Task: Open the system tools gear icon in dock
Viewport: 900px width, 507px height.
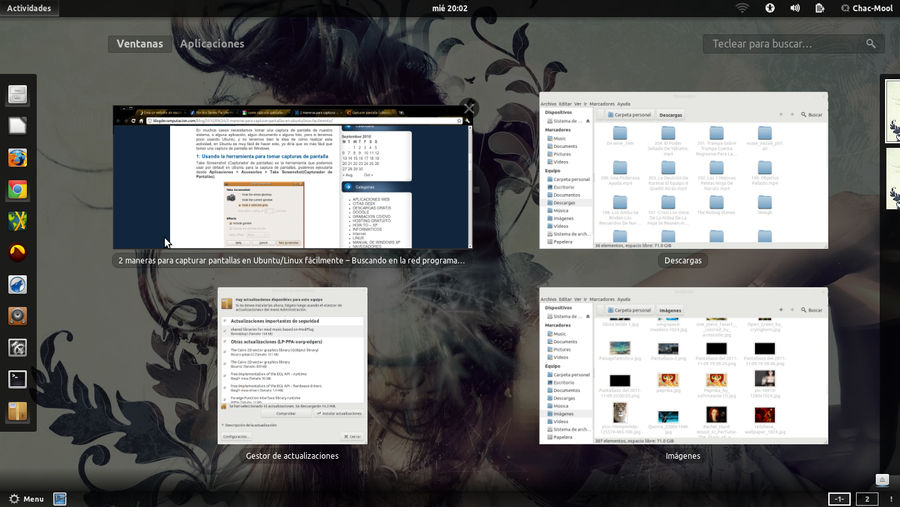Action: pyautogui.click(x=17, y=347)
